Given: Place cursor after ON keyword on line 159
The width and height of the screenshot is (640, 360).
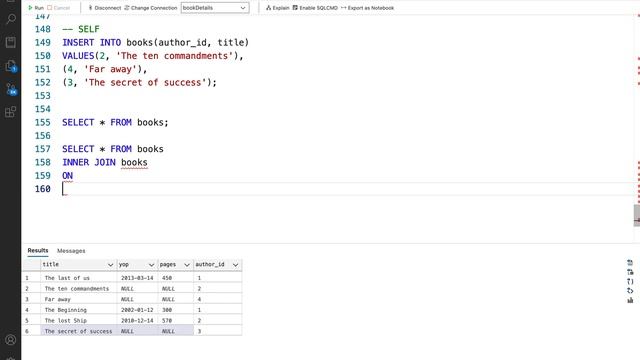Looking at the screenshot, I should (73, 176).
